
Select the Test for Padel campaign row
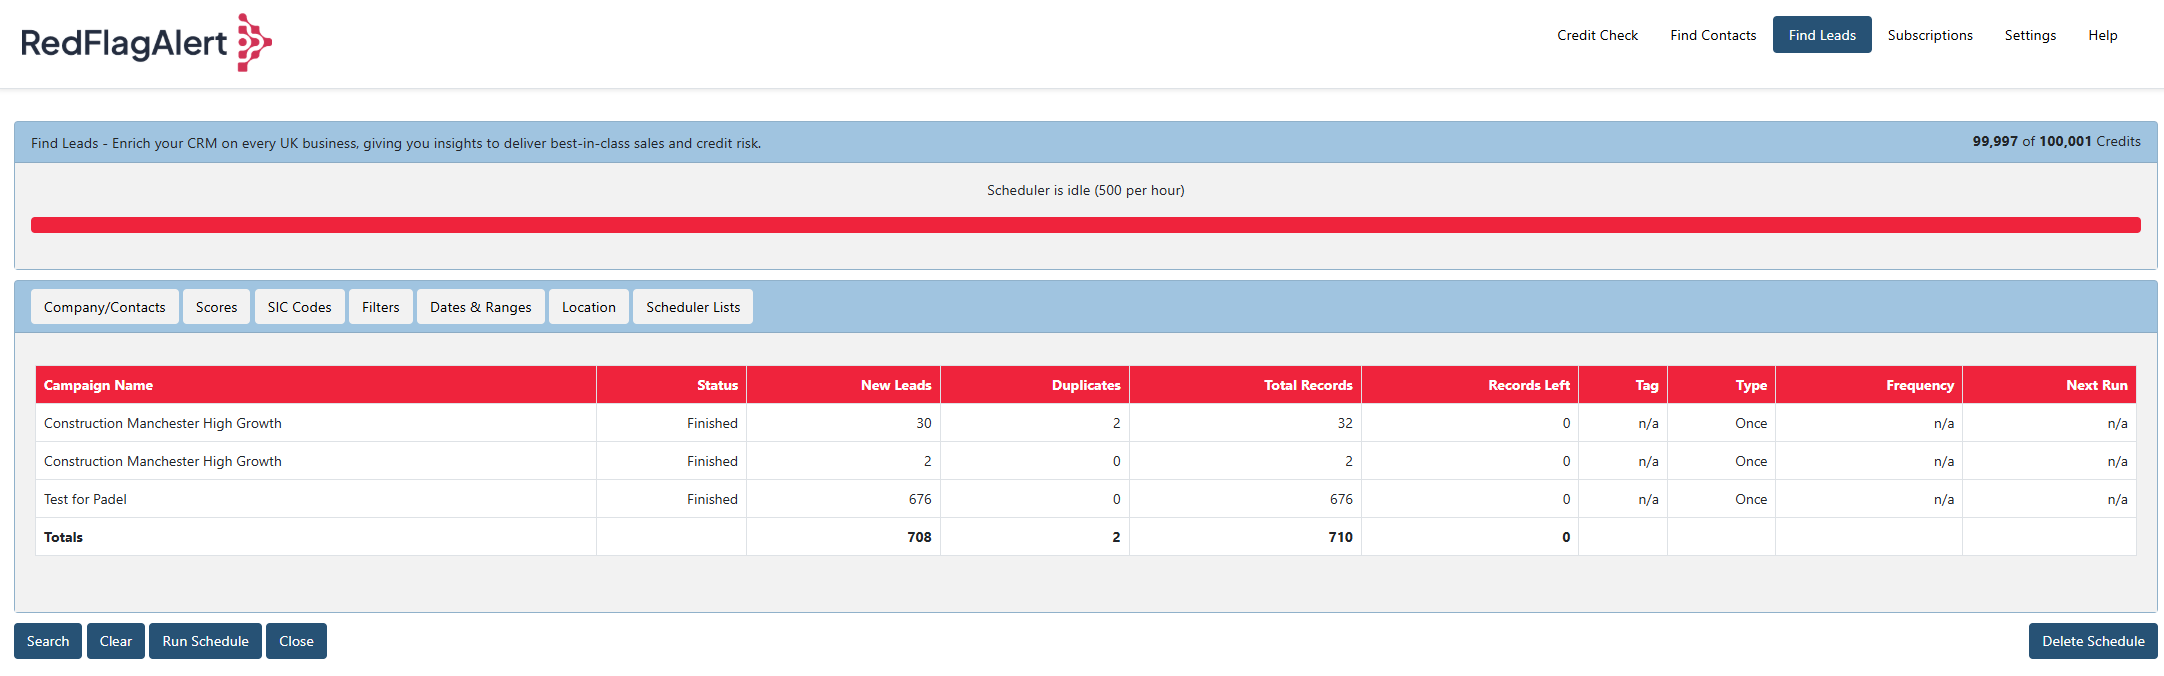1085,499
